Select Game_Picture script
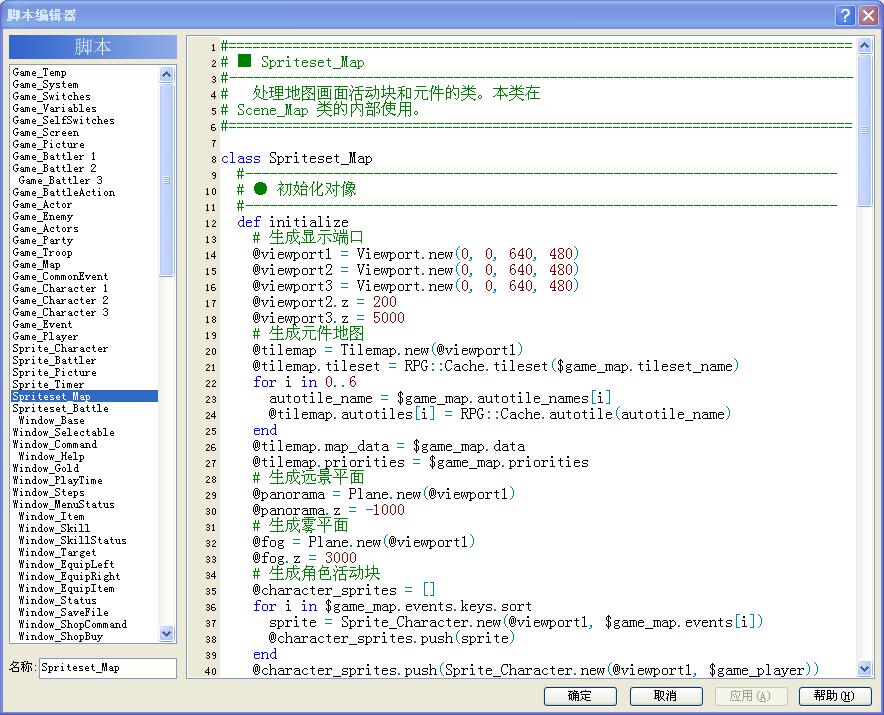884x715 pixels. tap(48, 144)
